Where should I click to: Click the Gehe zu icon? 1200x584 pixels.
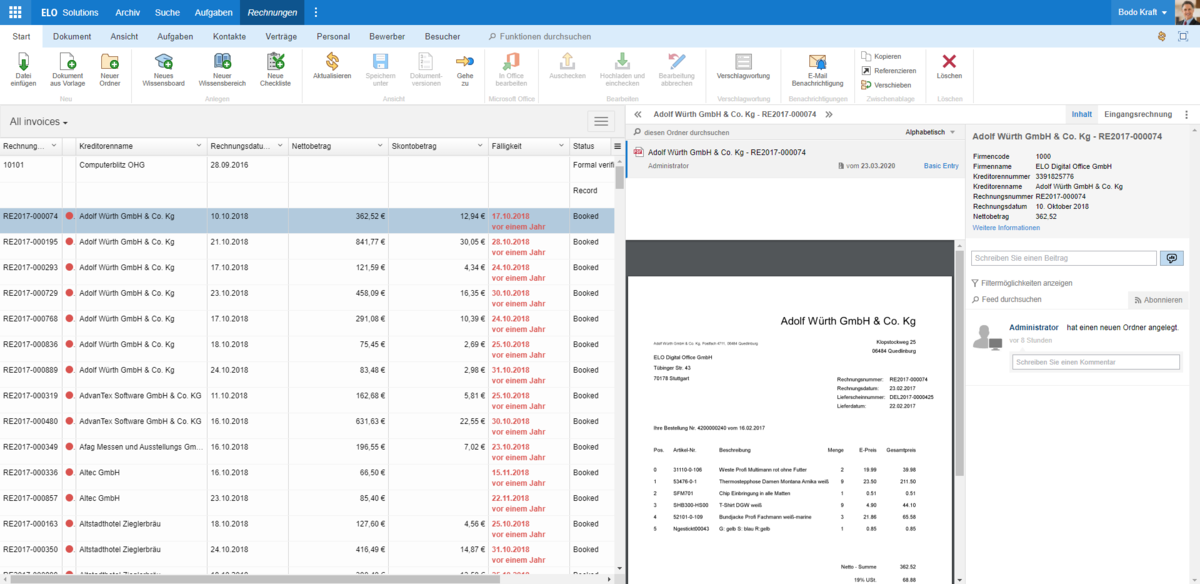[464, 62]
